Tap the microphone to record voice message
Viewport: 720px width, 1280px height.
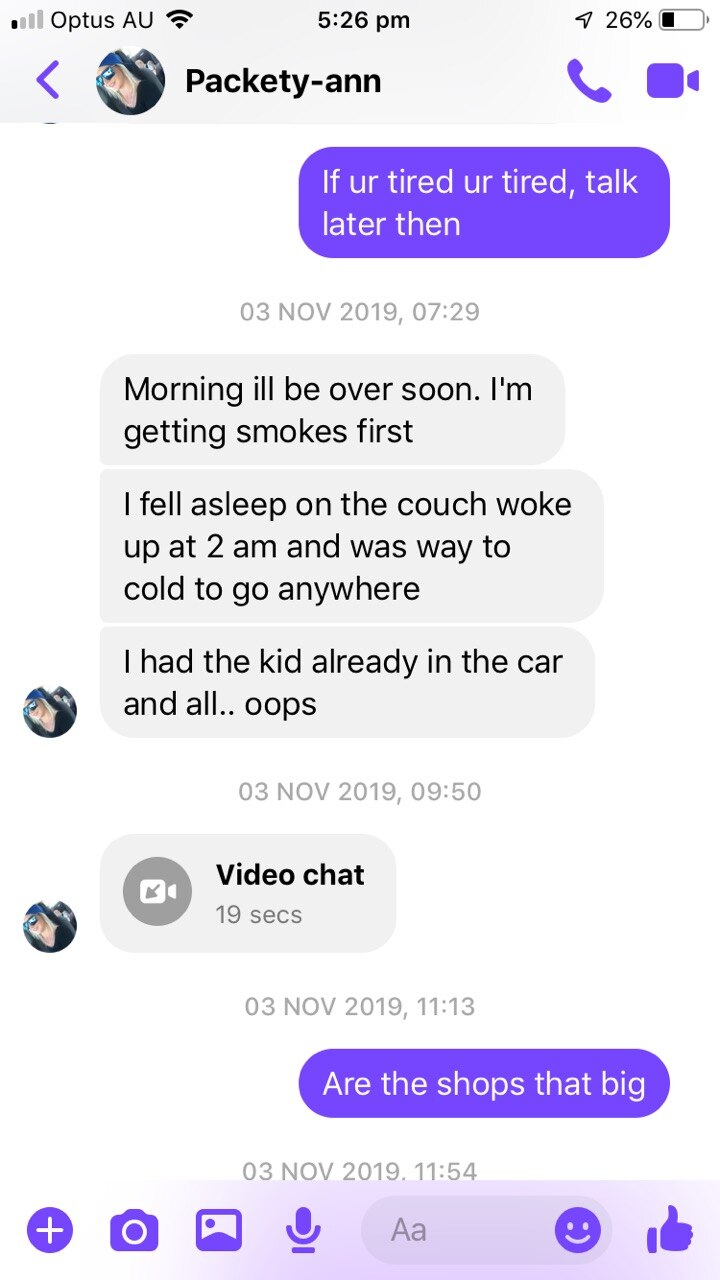click(302, 1230)
